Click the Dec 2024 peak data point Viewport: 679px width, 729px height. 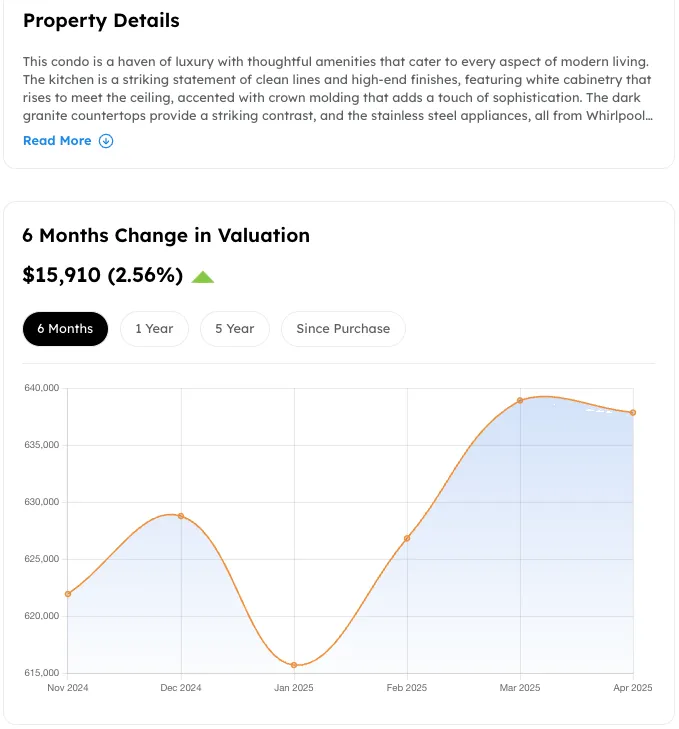(x=181, y=516)
